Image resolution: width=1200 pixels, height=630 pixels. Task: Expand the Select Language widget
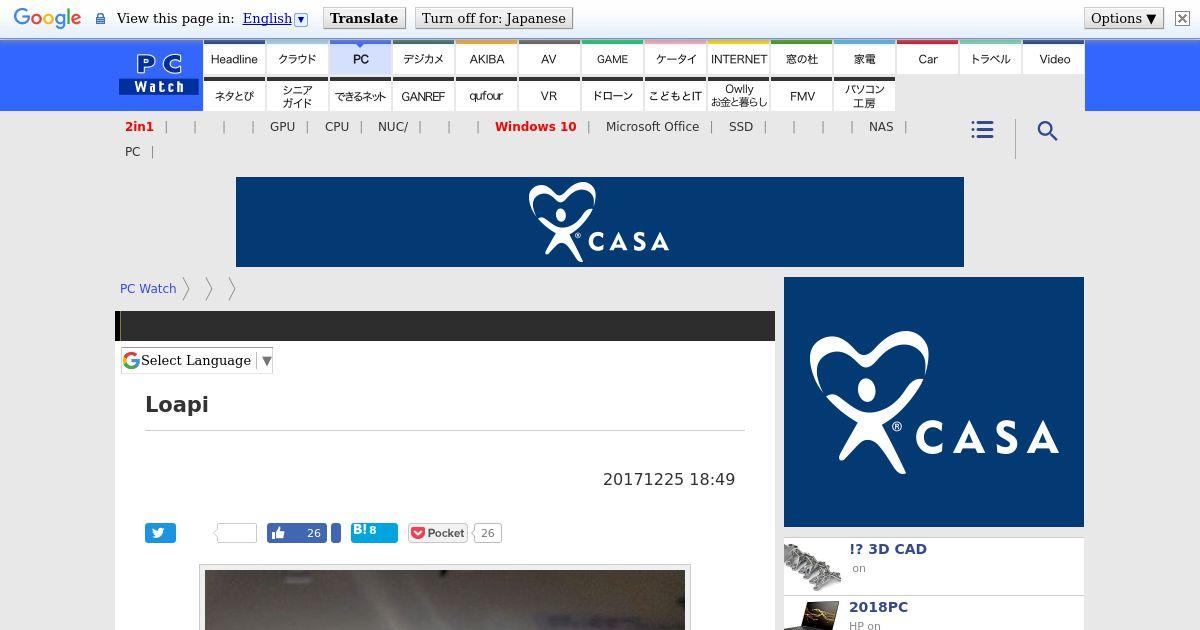pos(197,360)
